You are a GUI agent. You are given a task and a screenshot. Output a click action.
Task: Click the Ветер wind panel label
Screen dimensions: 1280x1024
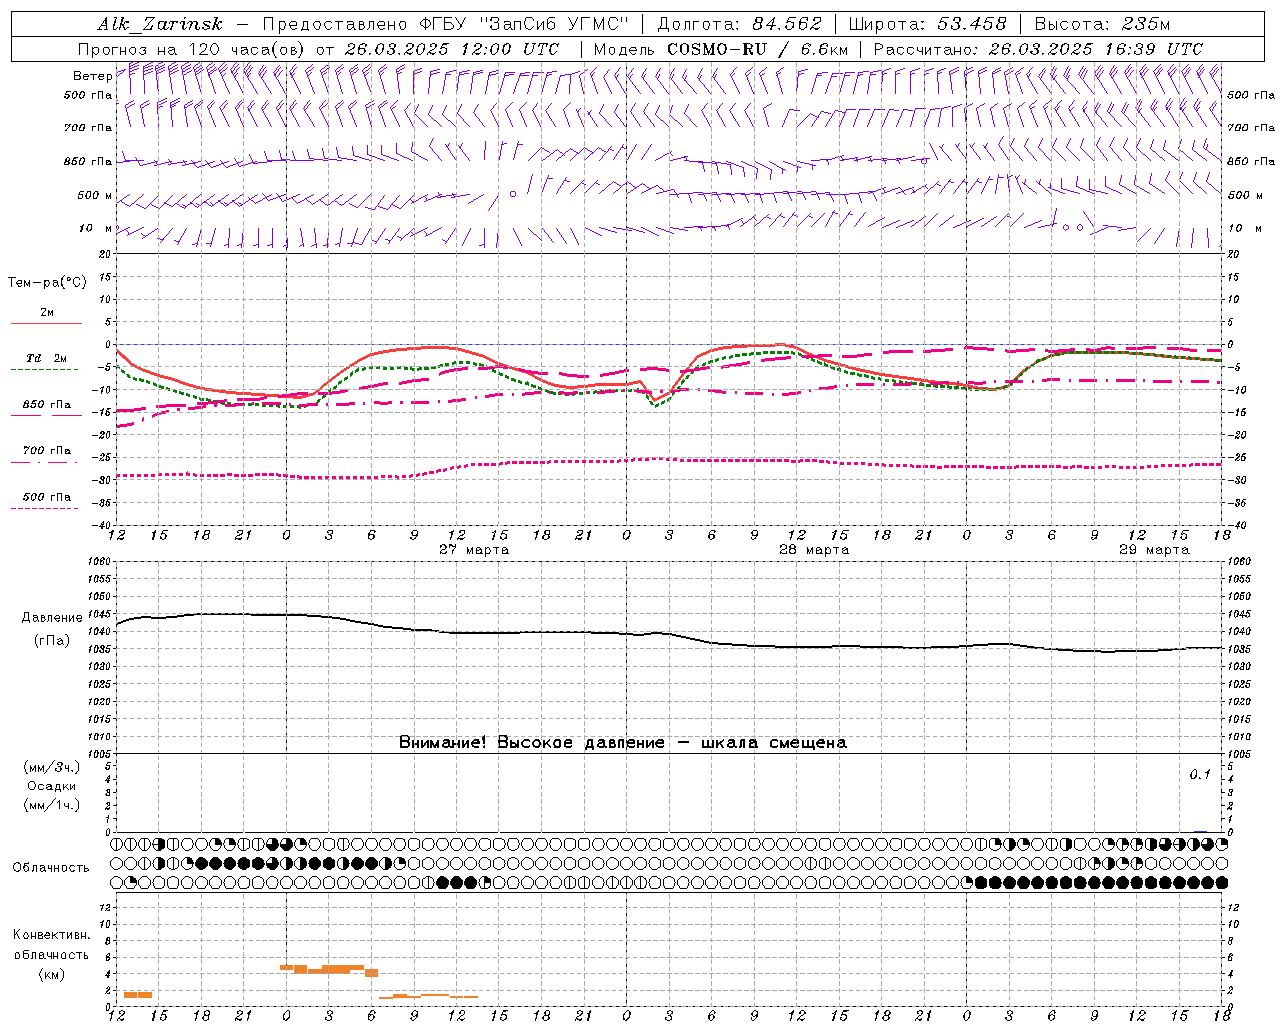(92, 76)
